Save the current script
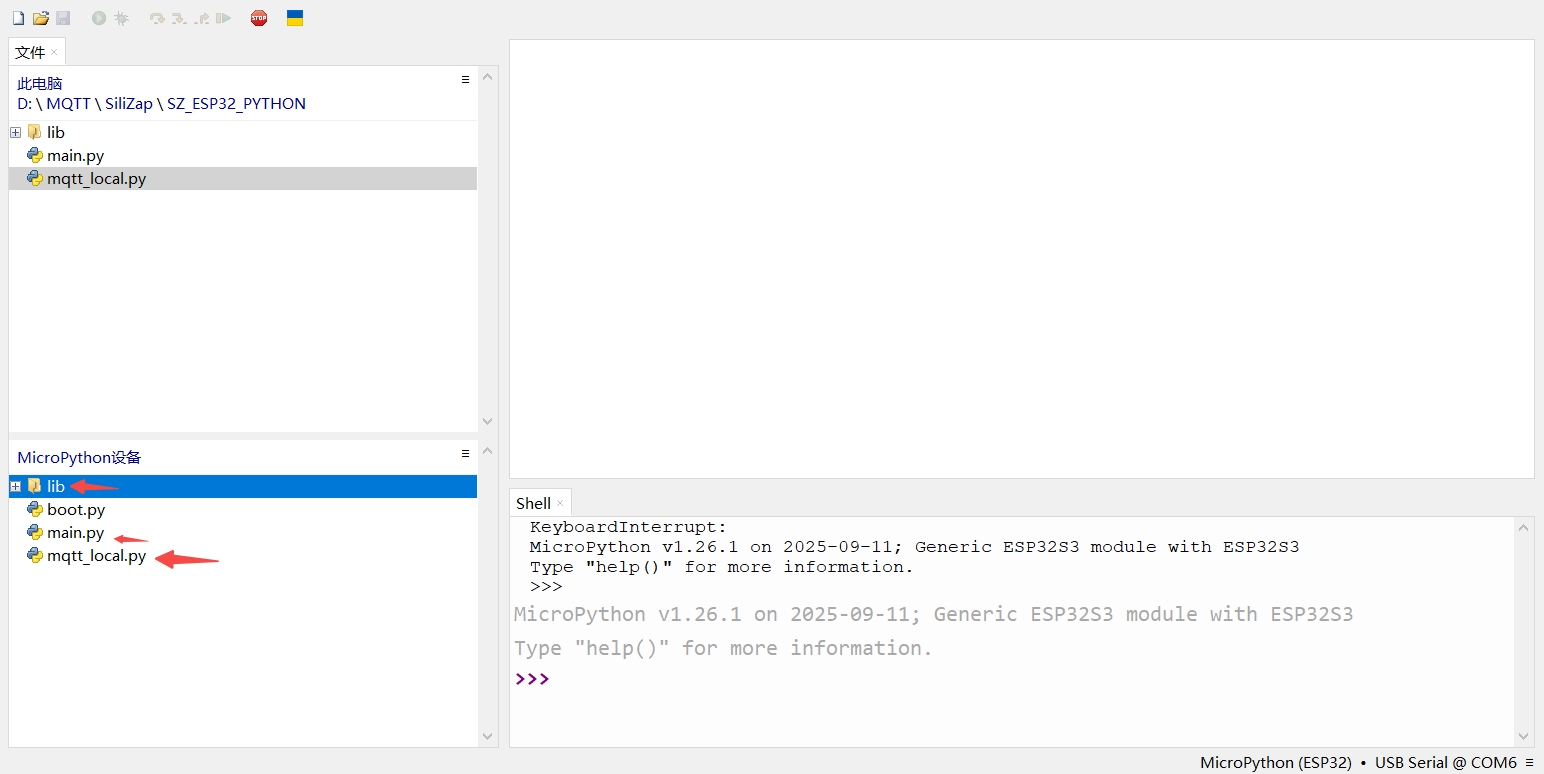The width and height of the screenshot is (1544, 774). point(62,17)
